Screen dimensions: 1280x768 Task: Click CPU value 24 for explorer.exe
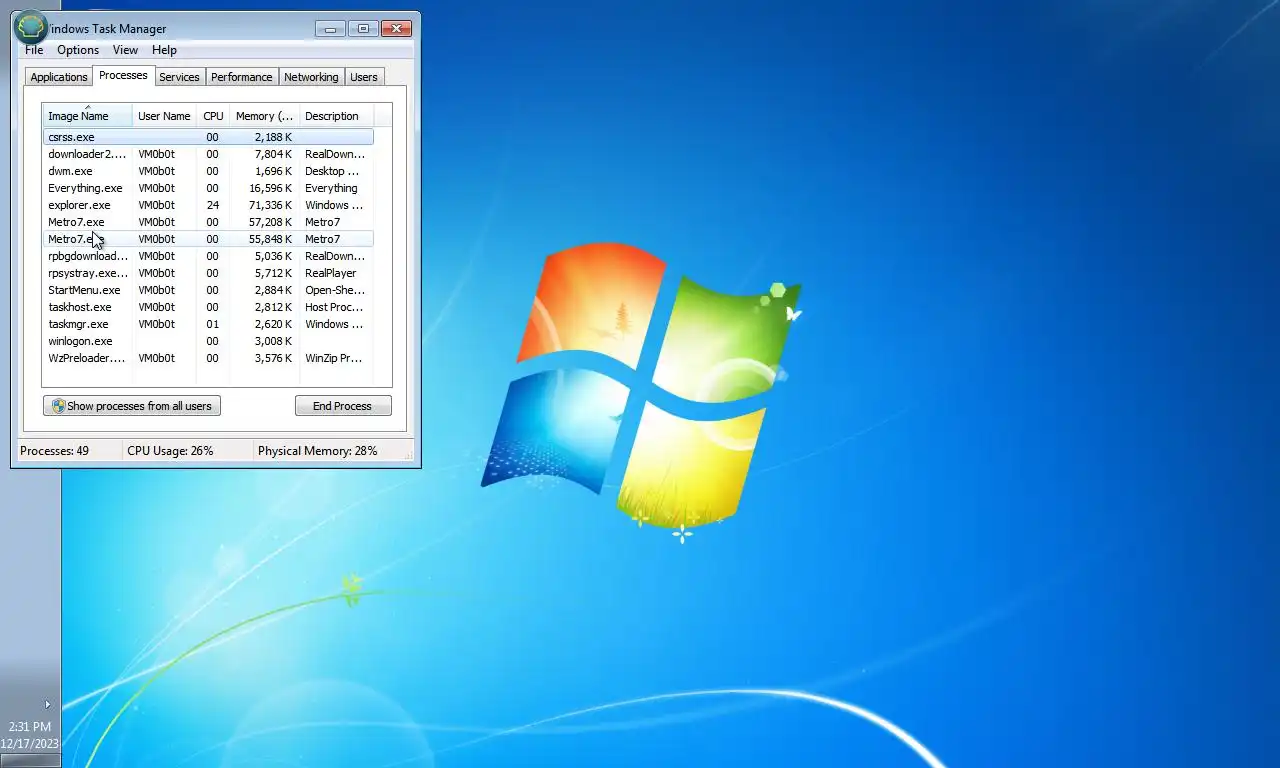pyautogui.click(x=212, y=205)
